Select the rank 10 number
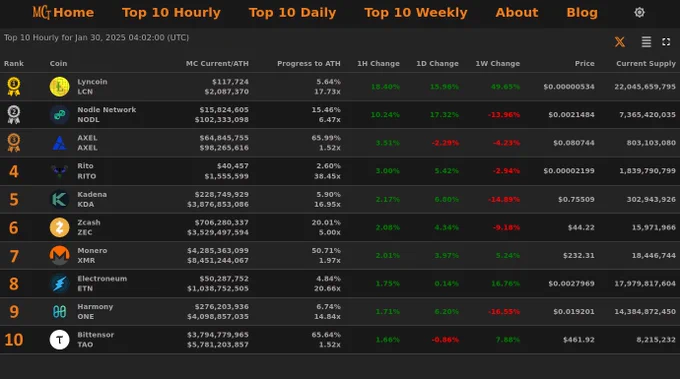 tap(14, 340)
